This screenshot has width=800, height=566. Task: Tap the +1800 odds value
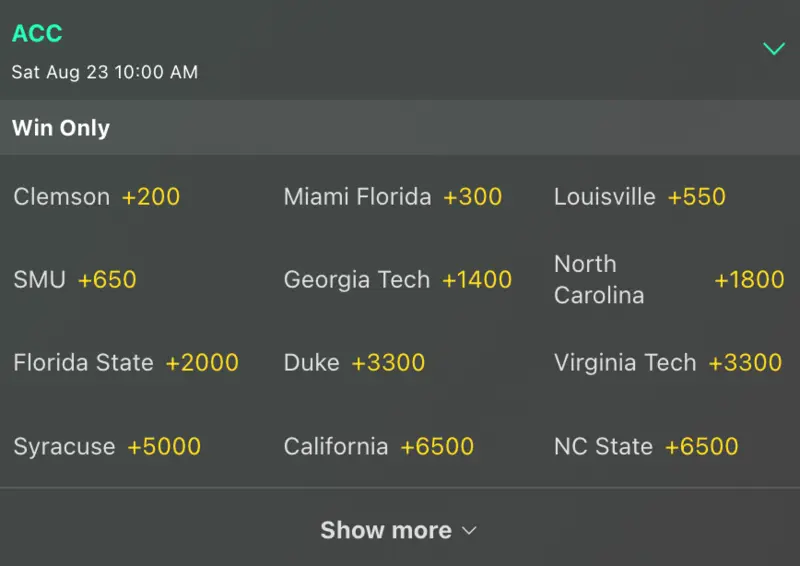pyautogui.click(x=748, y=280)
